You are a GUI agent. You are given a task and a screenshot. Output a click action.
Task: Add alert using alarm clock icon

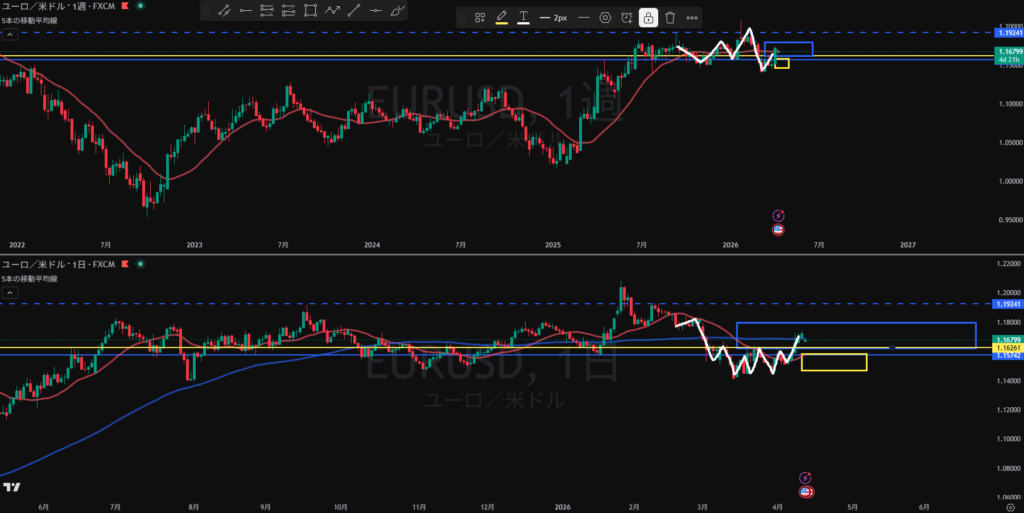(626, 18)
